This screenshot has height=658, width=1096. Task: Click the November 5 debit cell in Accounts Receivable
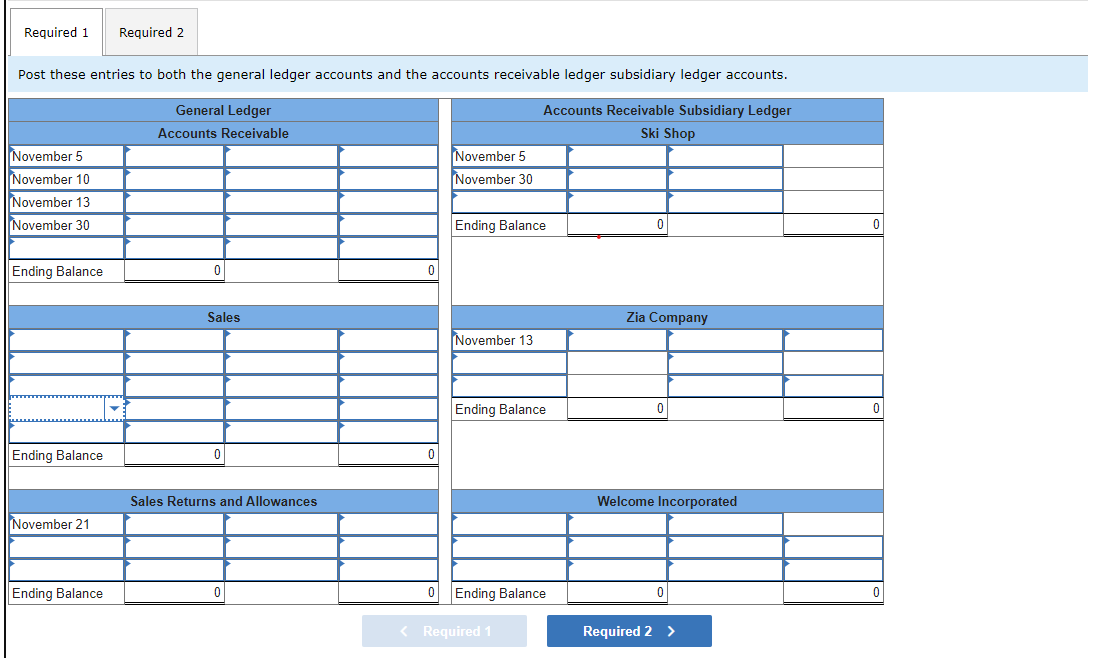tap(173, 156)
